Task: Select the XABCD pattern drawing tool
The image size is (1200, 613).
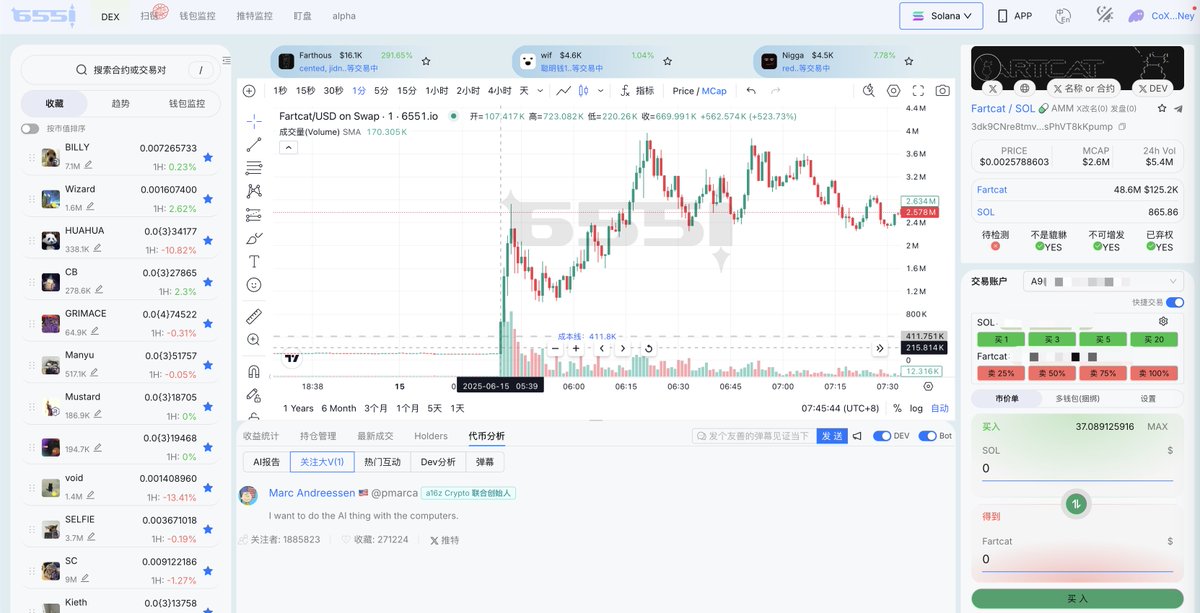Action: point(254,191)
